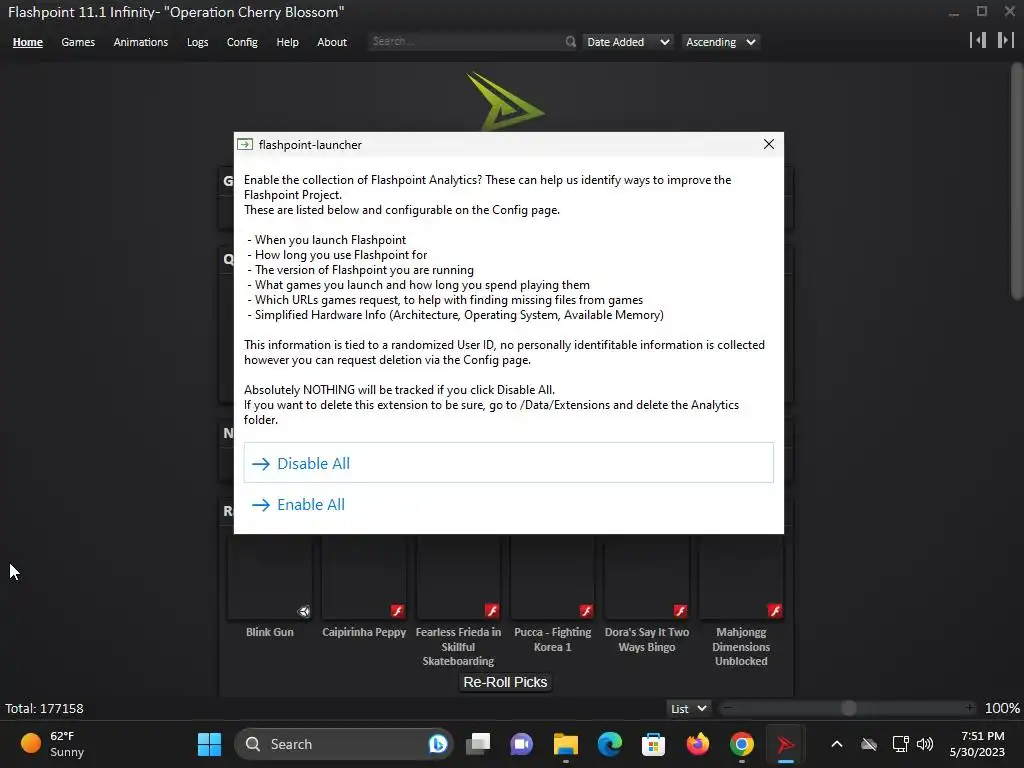Click the Flash icon on Pucca - Fighting Korea
The height and width of the screenshot is (768, 1024).
pyautogui.click(x=586, y=611)
